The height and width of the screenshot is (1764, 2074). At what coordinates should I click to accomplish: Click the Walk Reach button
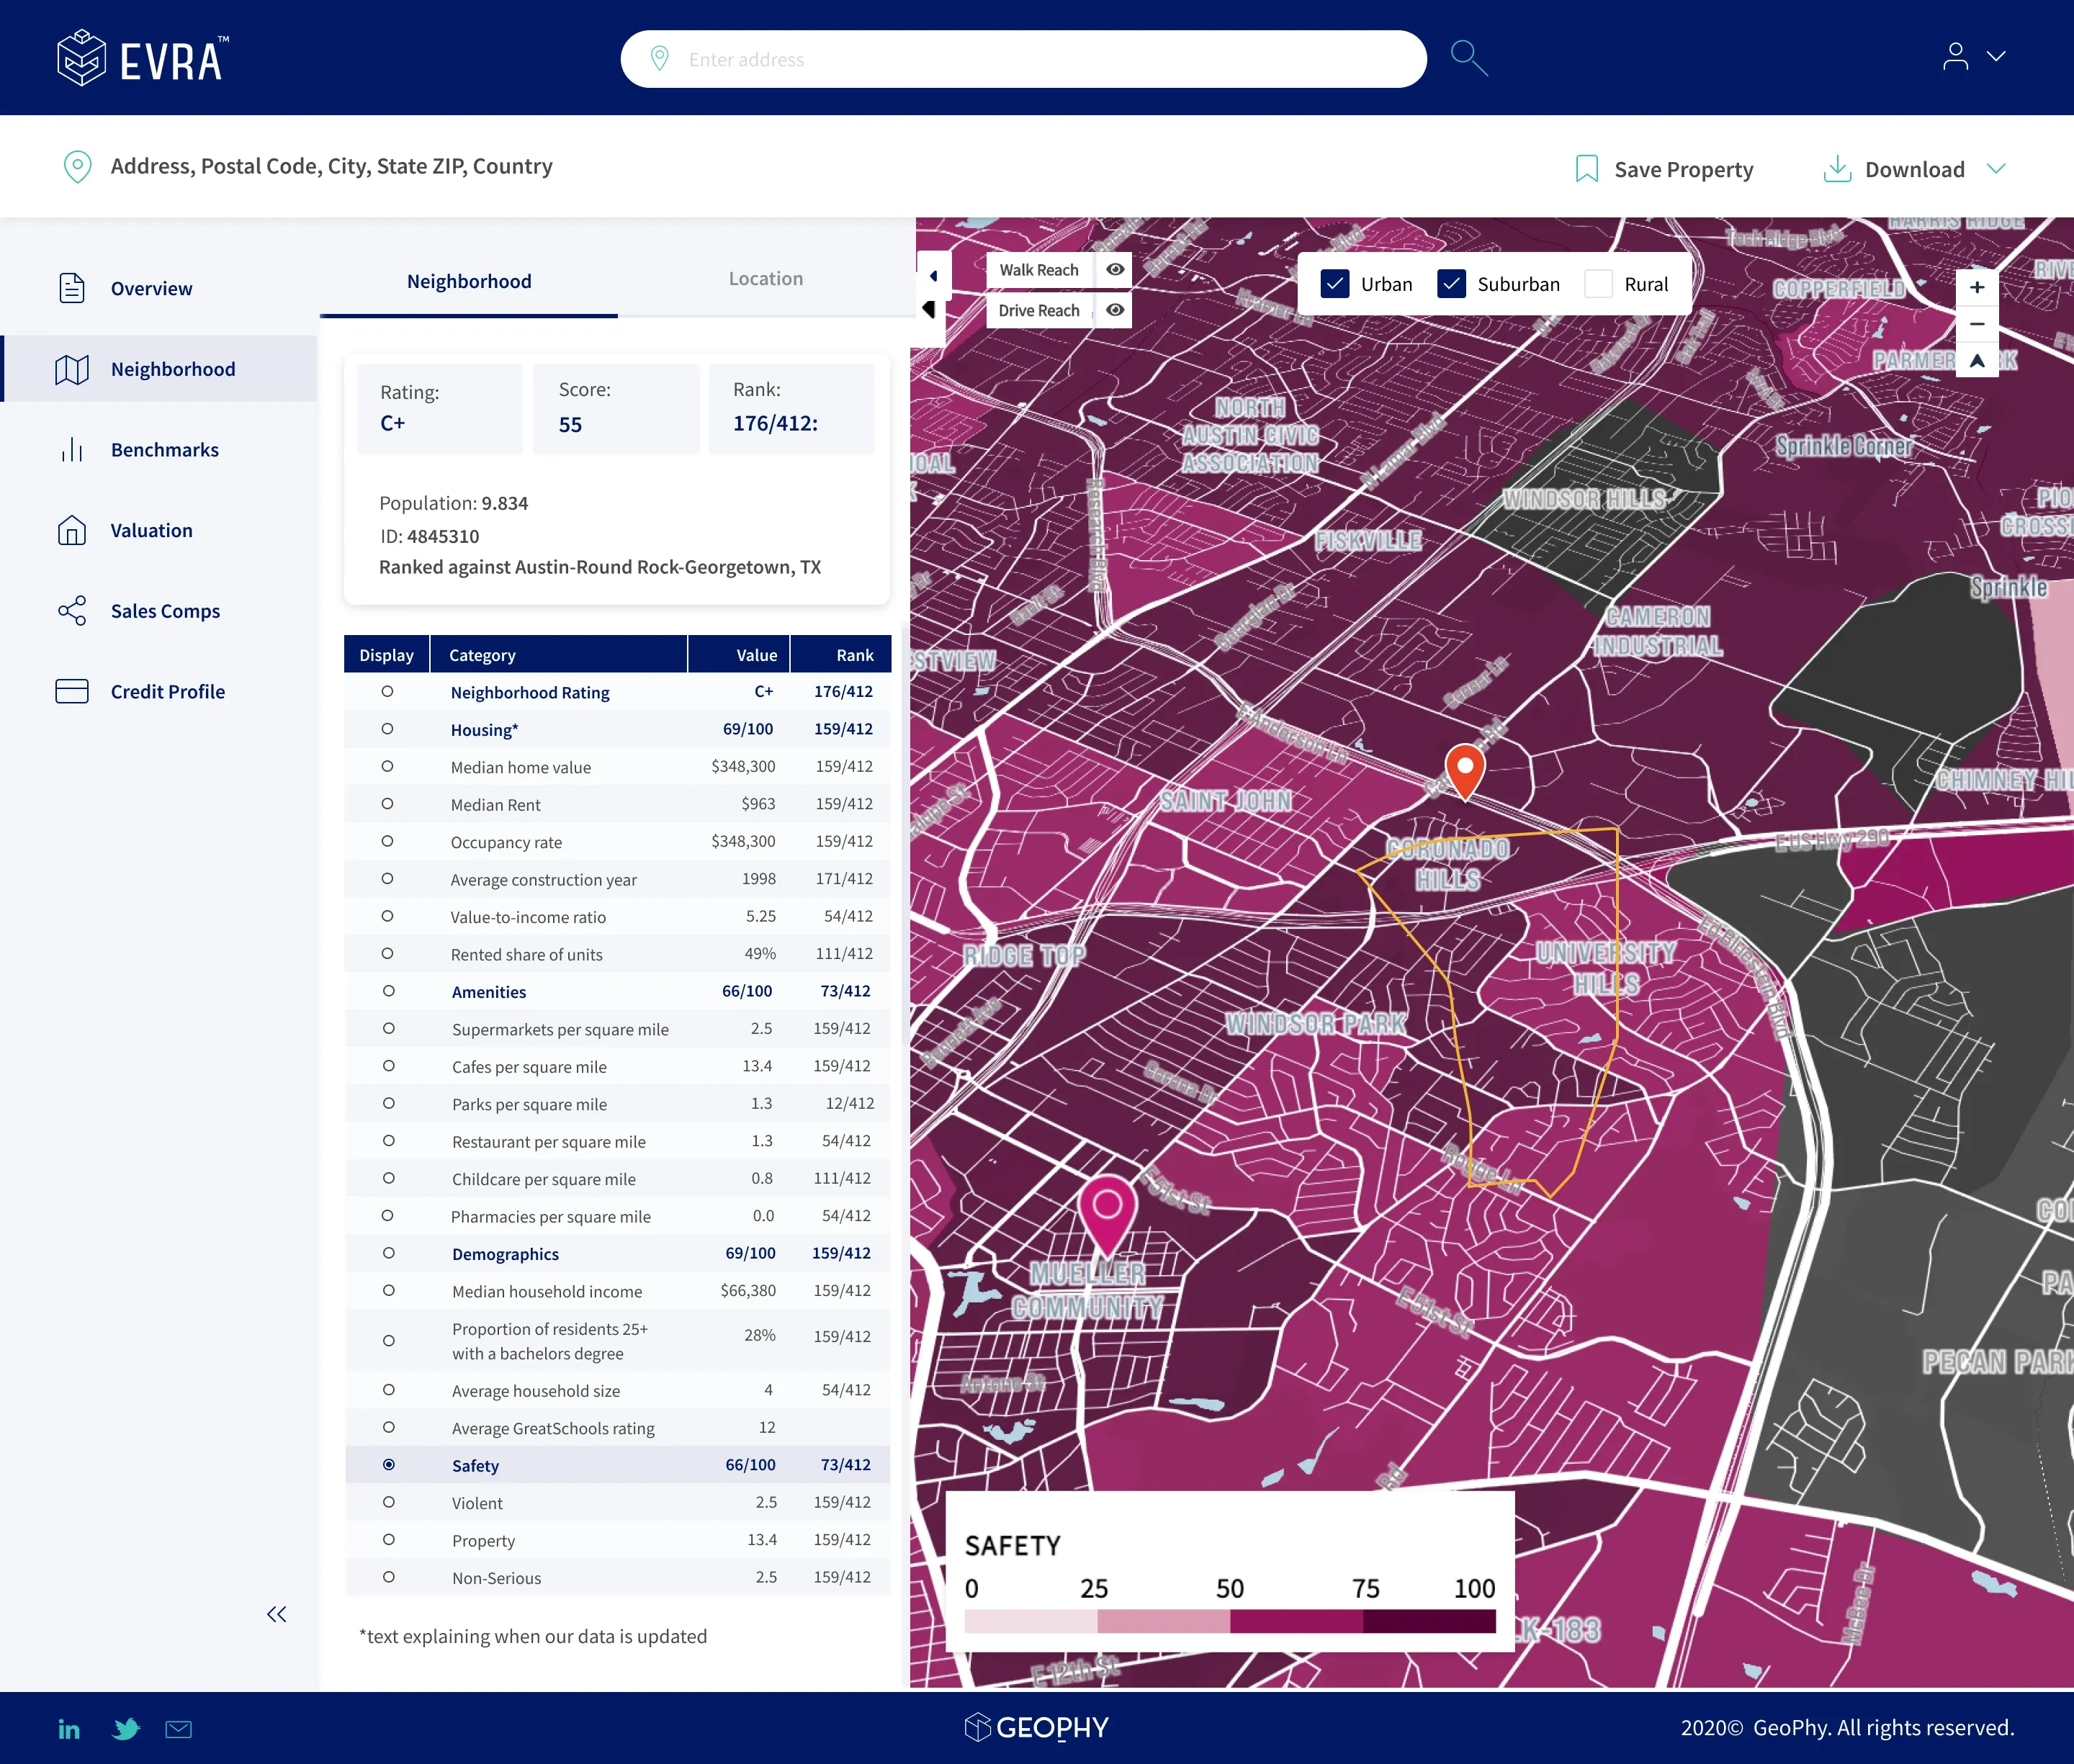tap(1039, 270)
